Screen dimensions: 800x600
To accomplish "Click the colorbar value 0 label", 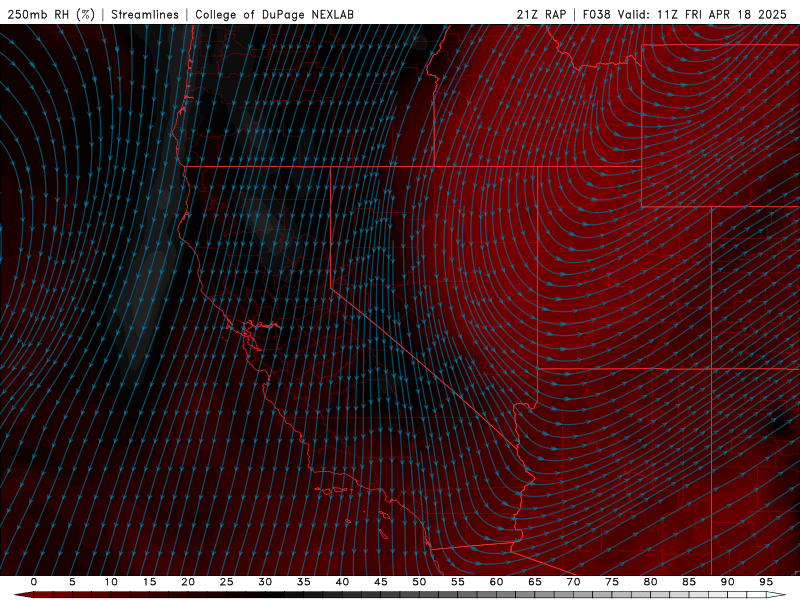I will click(34, 582).
